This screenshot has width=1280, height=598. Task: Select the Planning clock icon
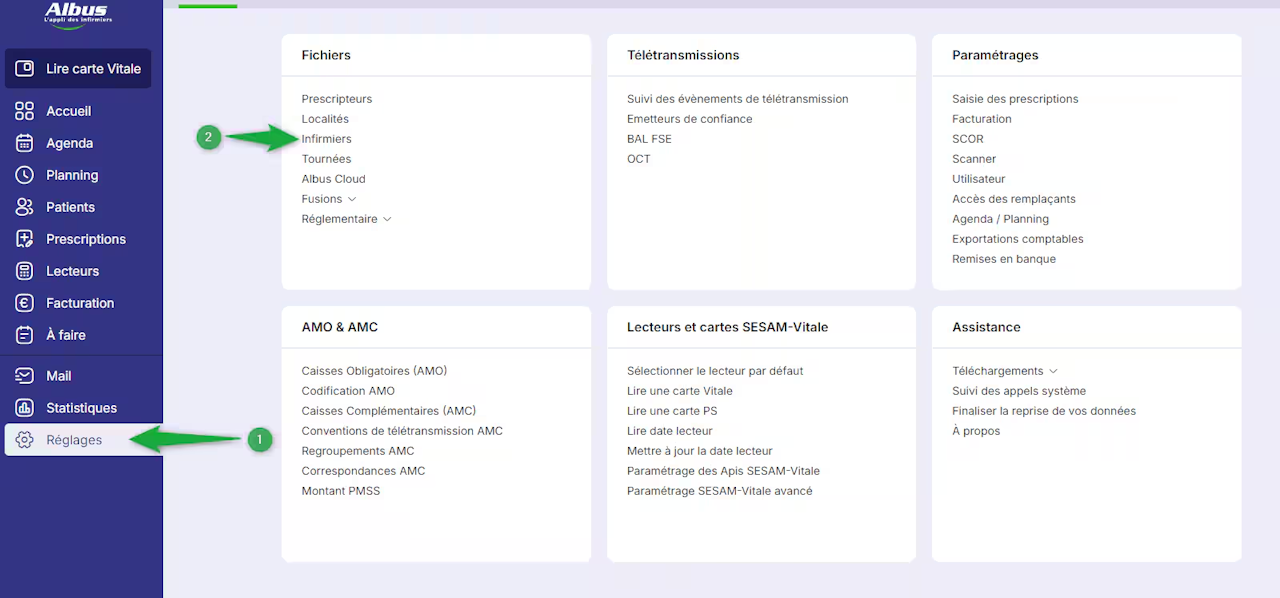coord(25,175)
